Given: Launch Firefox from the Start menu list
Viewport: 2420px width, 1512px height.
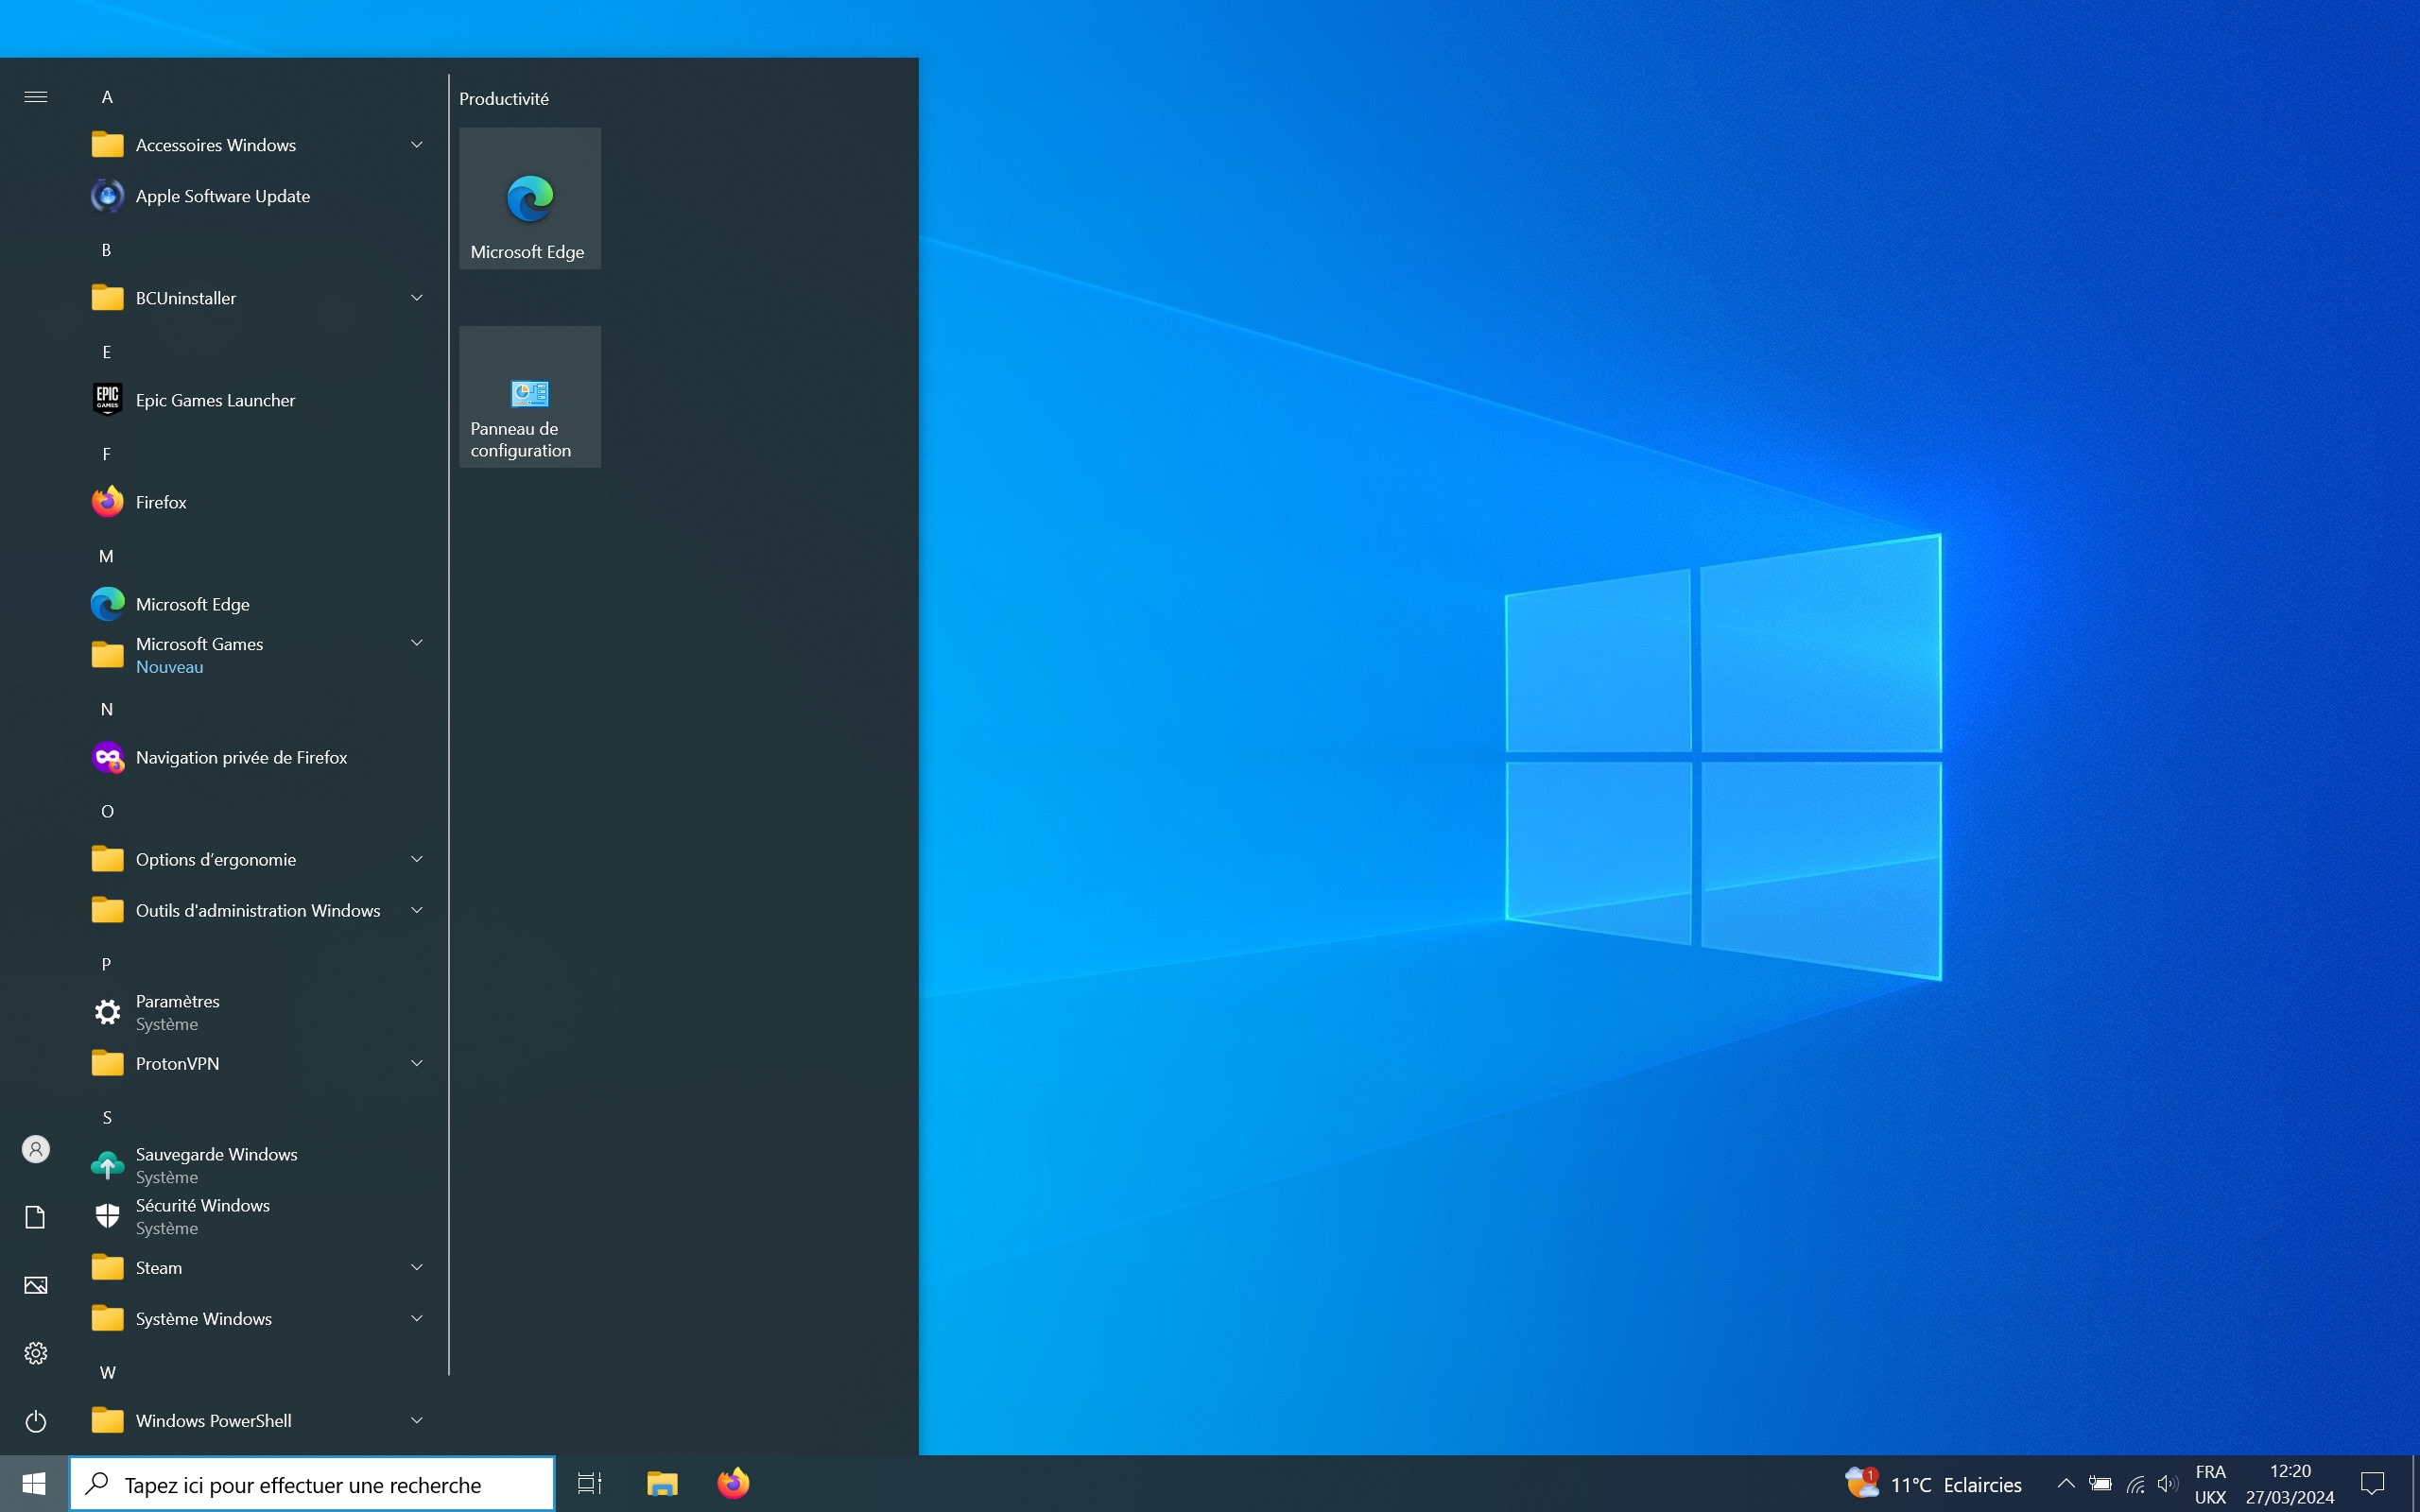Looking at the screenshot, I should click(x=161, y=502).
